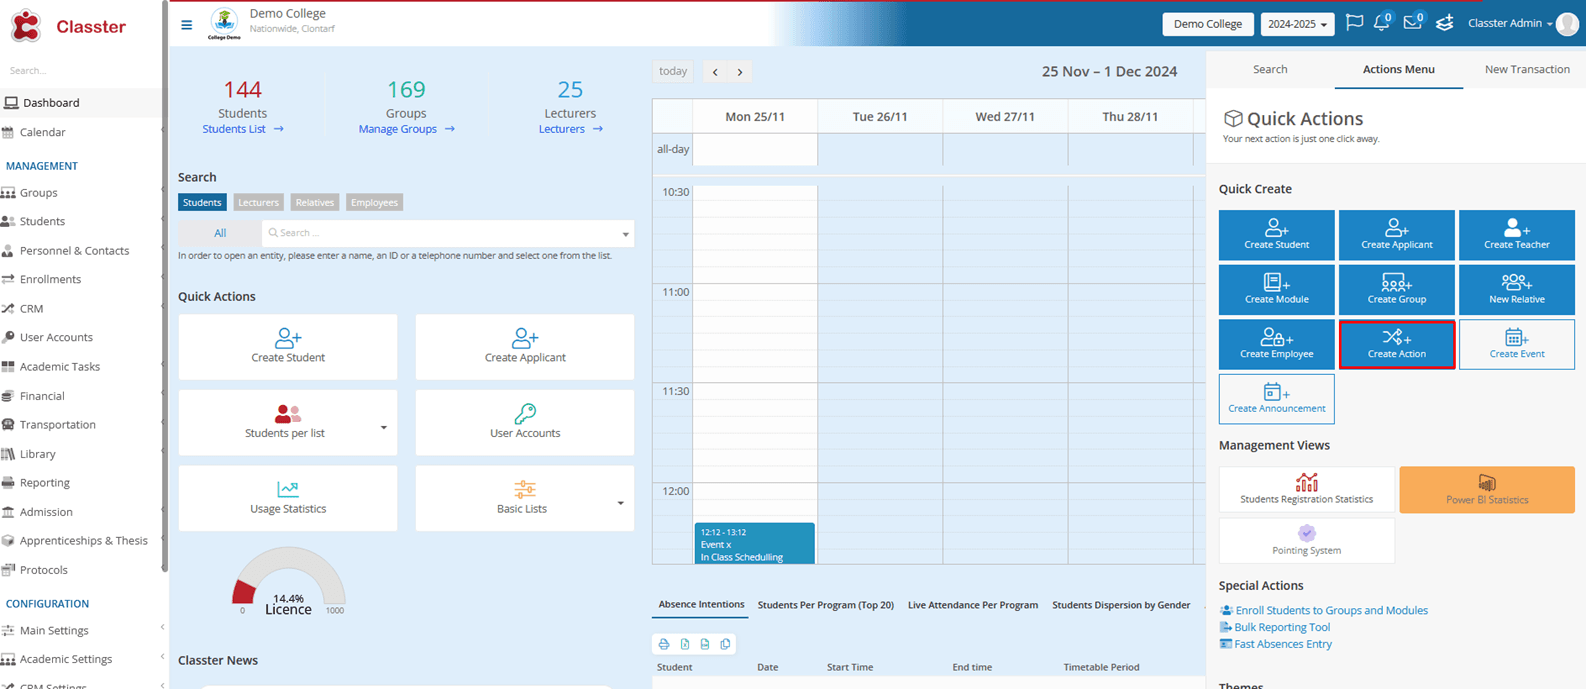
Task: Expand the Basic Lists dropdown arrow
Action: [620, 503]
